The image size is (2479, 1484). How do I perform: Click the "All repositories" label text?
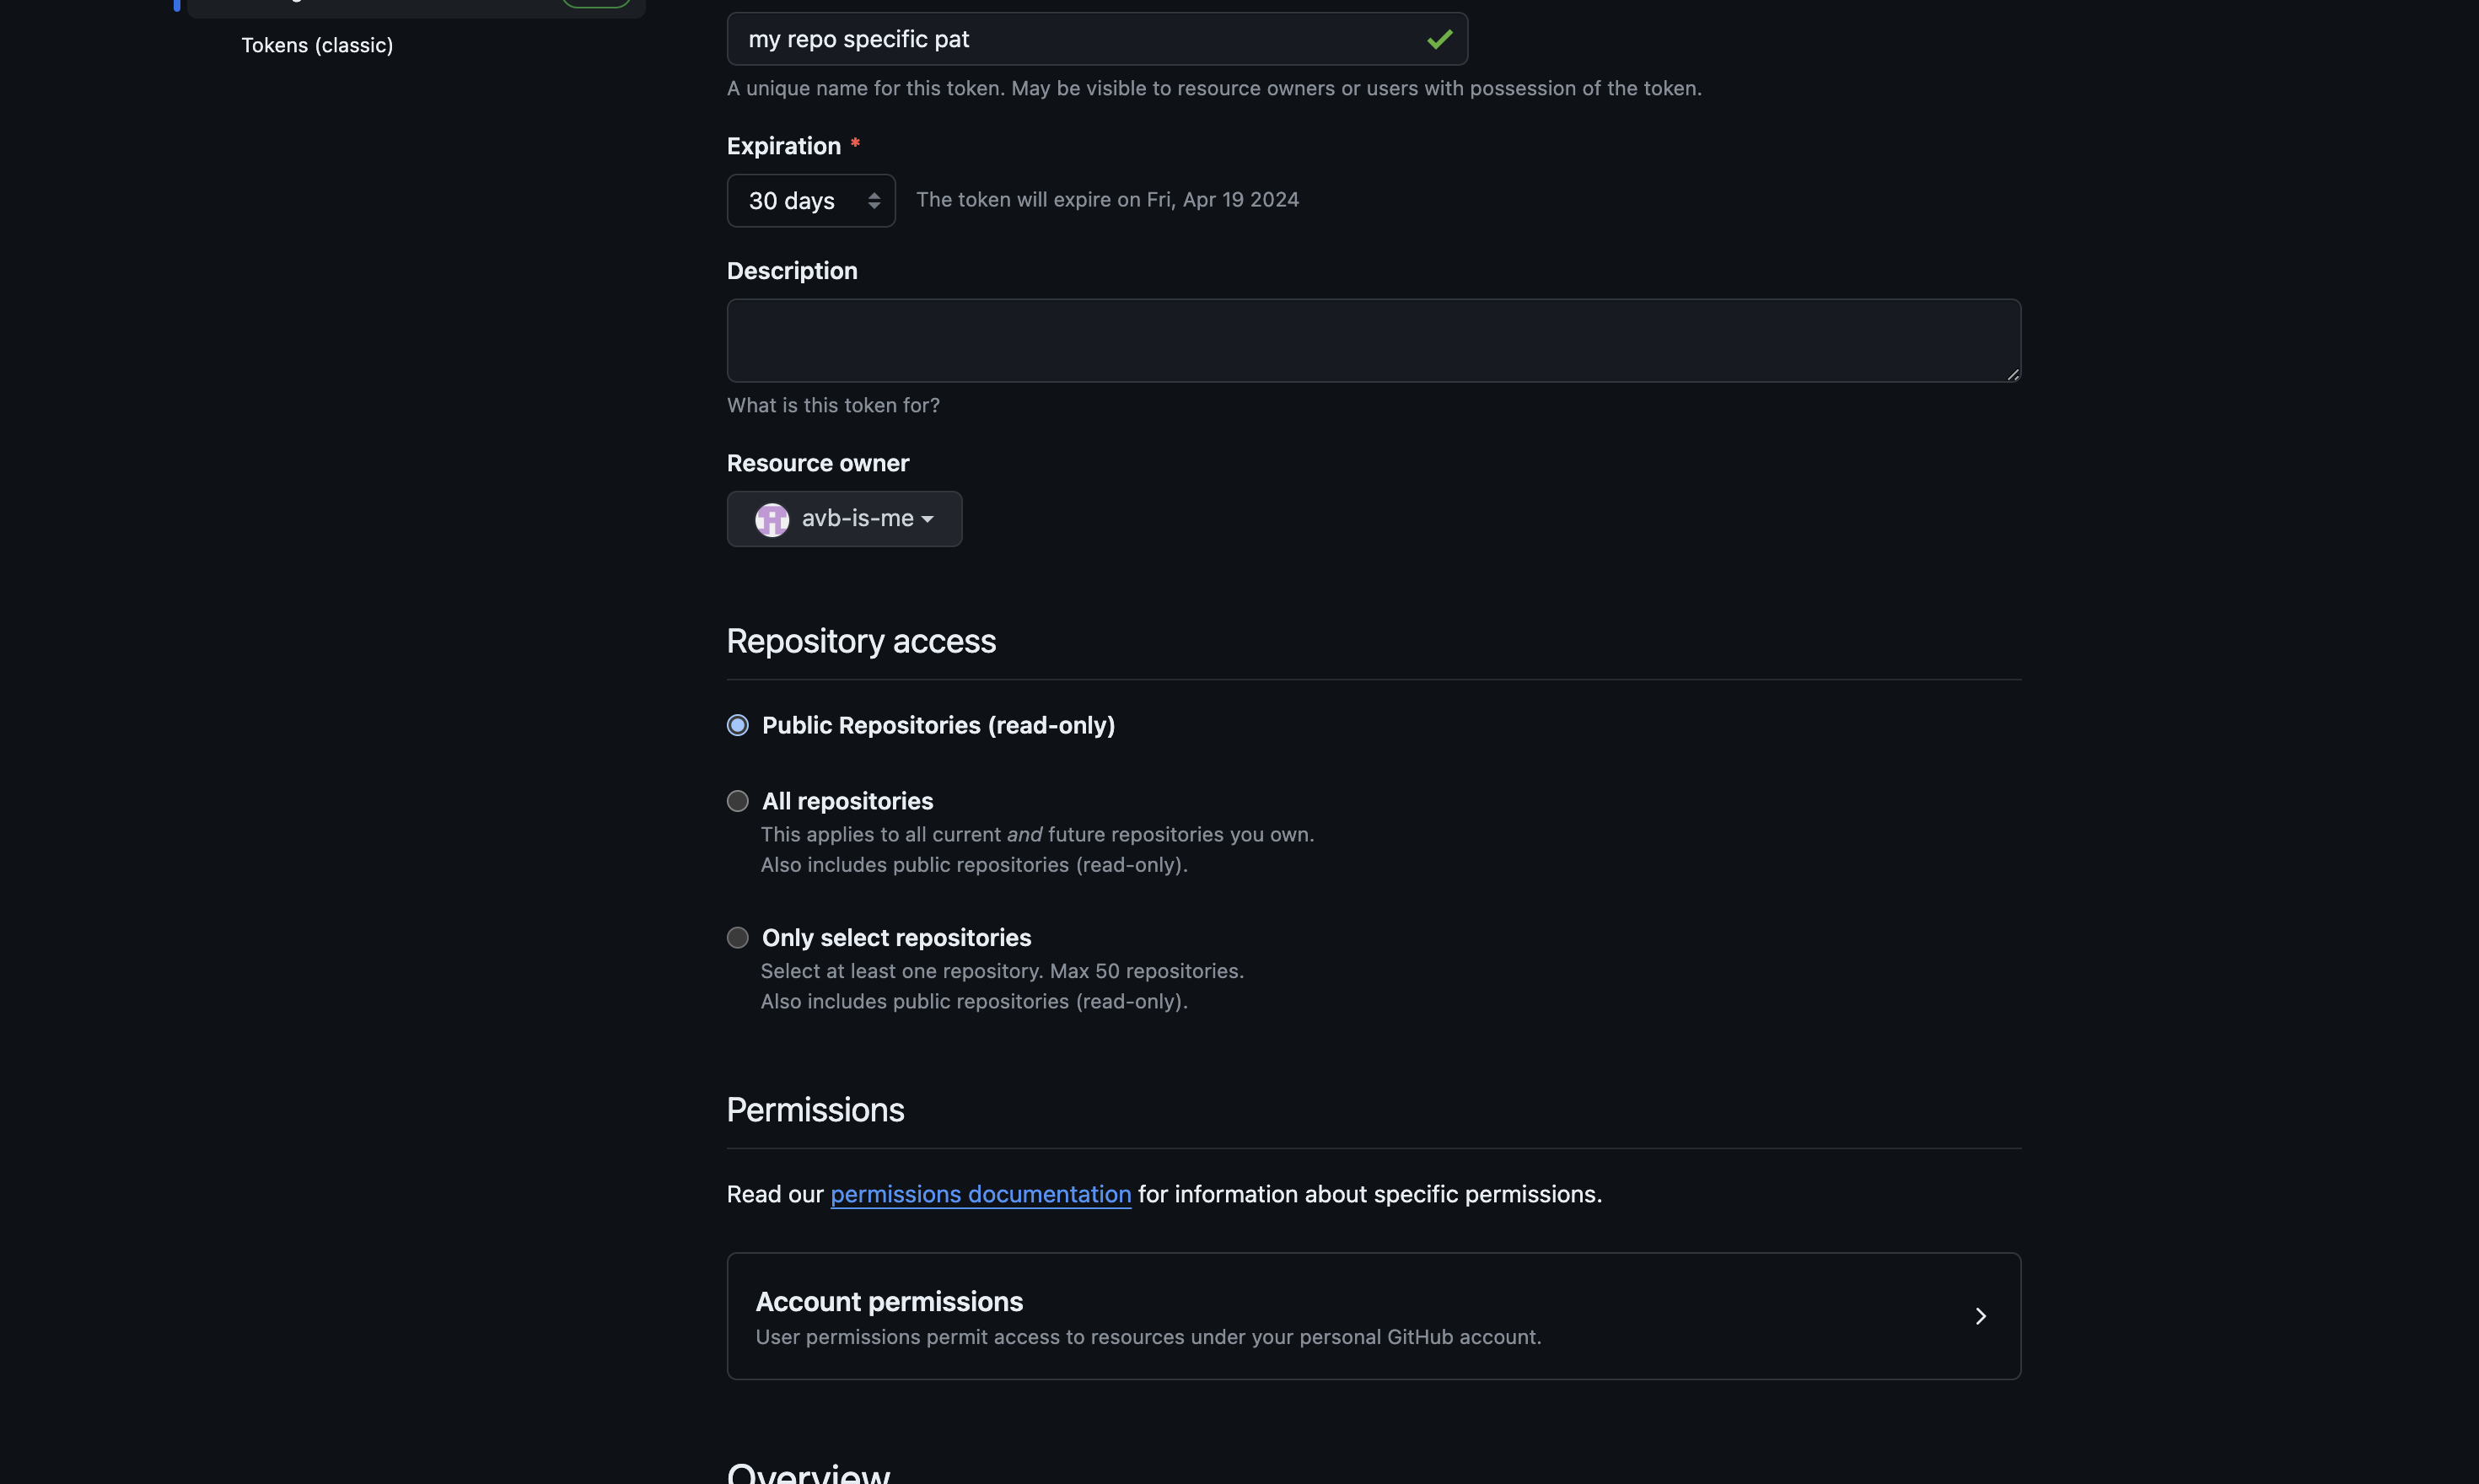[x=847, y=801]
